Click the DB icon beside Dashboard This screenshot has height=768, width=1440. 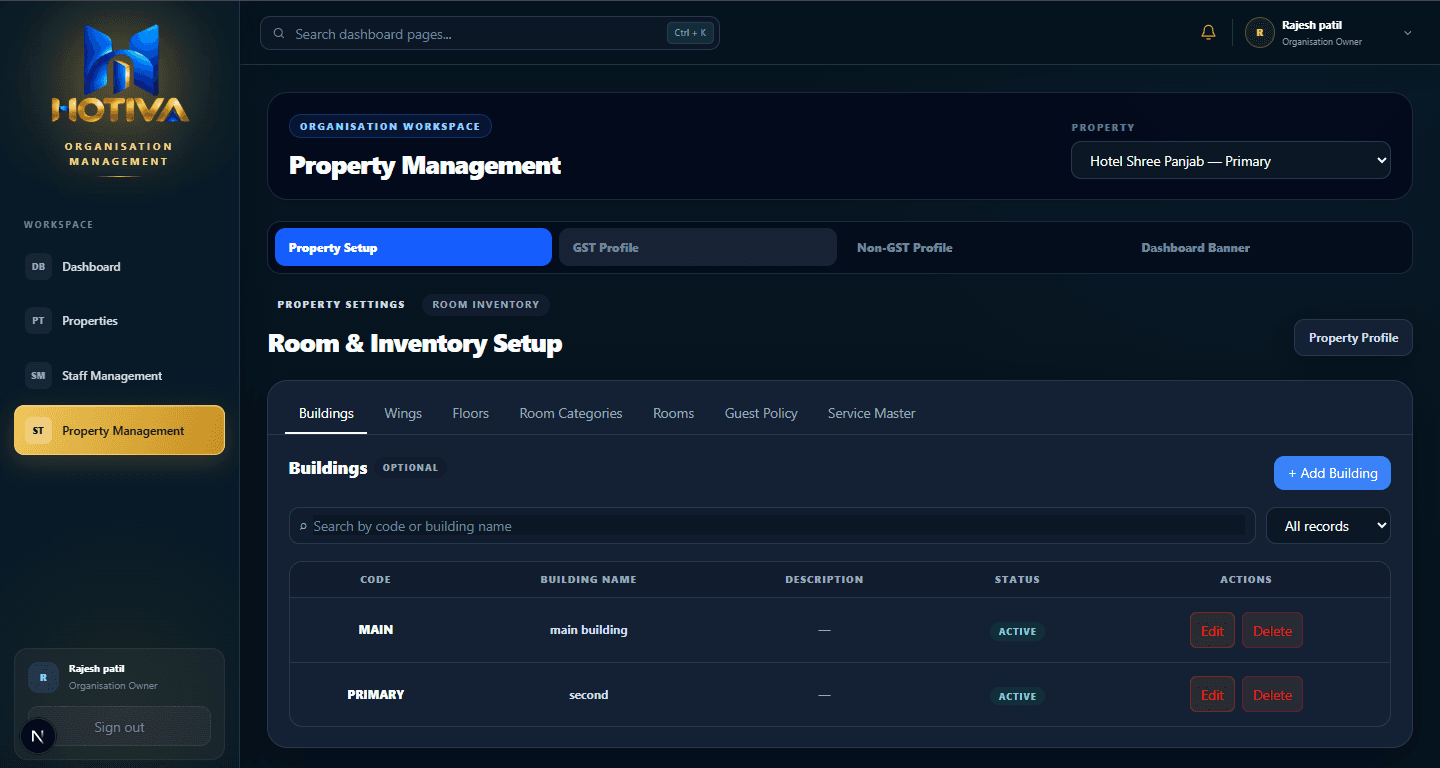coord(38,267)
